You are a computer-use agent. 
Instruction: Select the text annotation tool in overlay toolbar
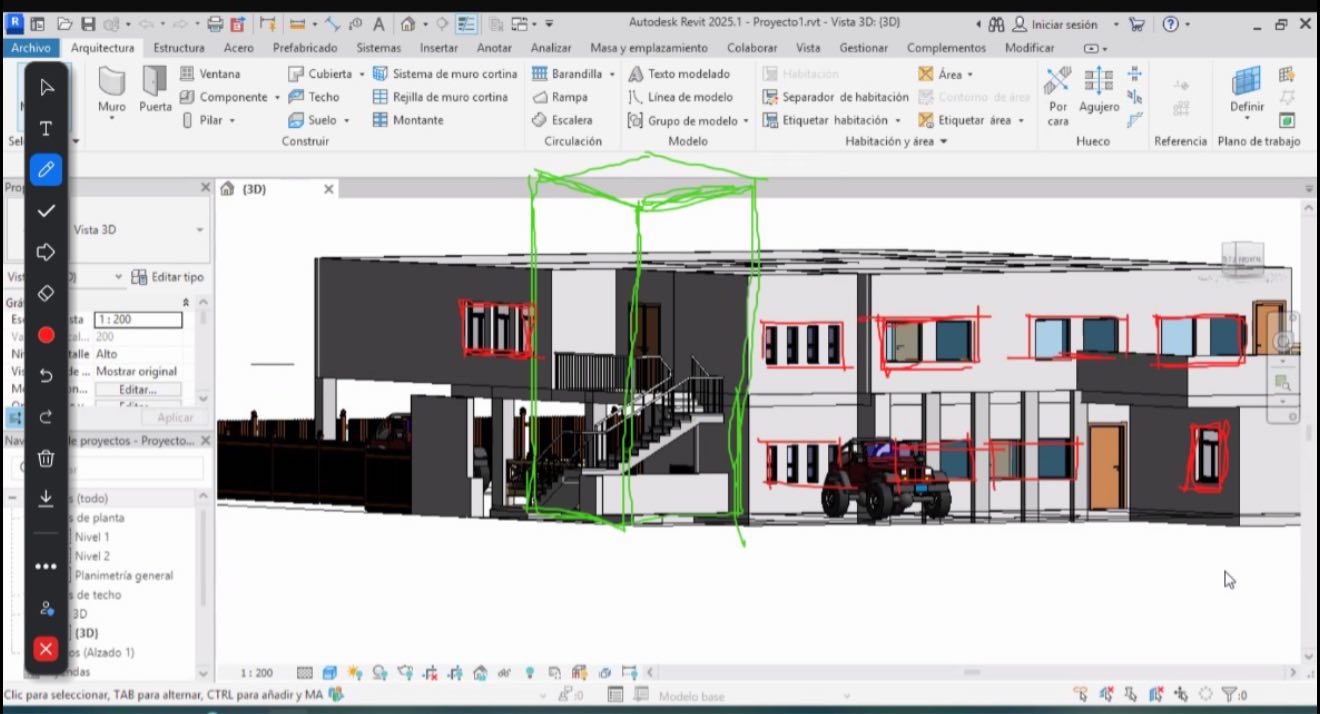46,129
